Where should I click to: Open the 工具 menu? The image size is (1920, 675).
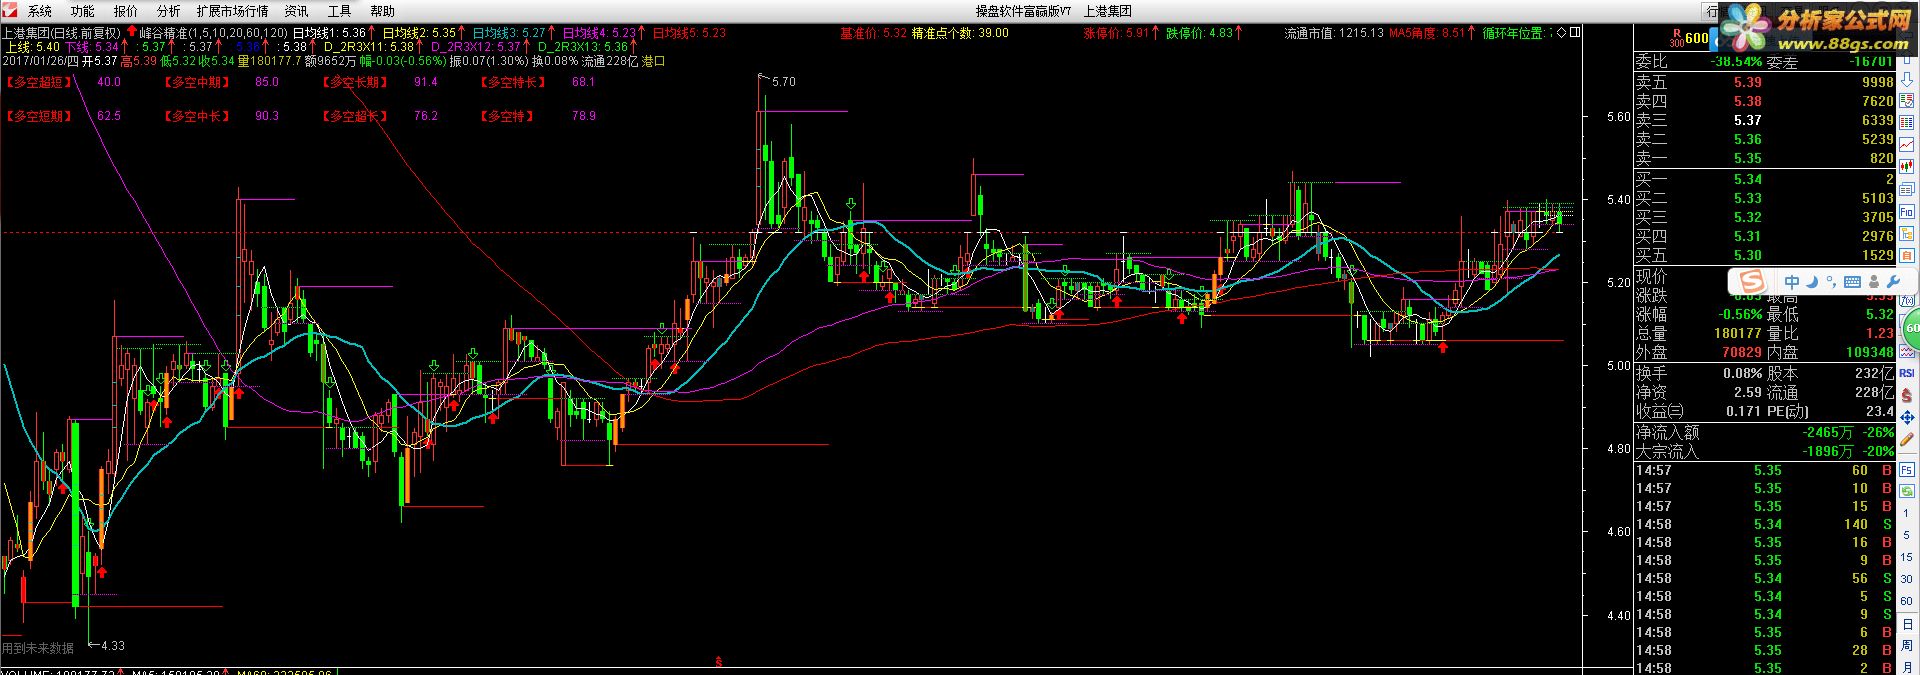click(x=339, y=11)
